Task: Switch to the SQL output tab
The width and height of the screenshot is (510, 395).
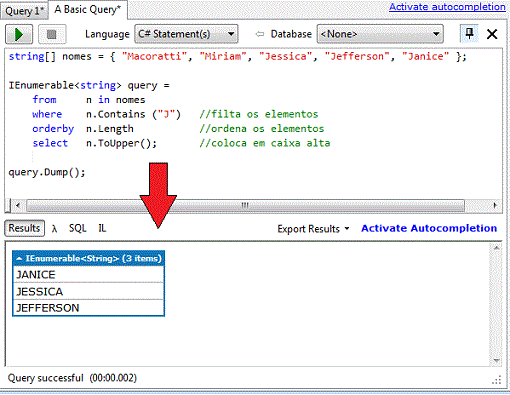Action: tap(78, 228)
